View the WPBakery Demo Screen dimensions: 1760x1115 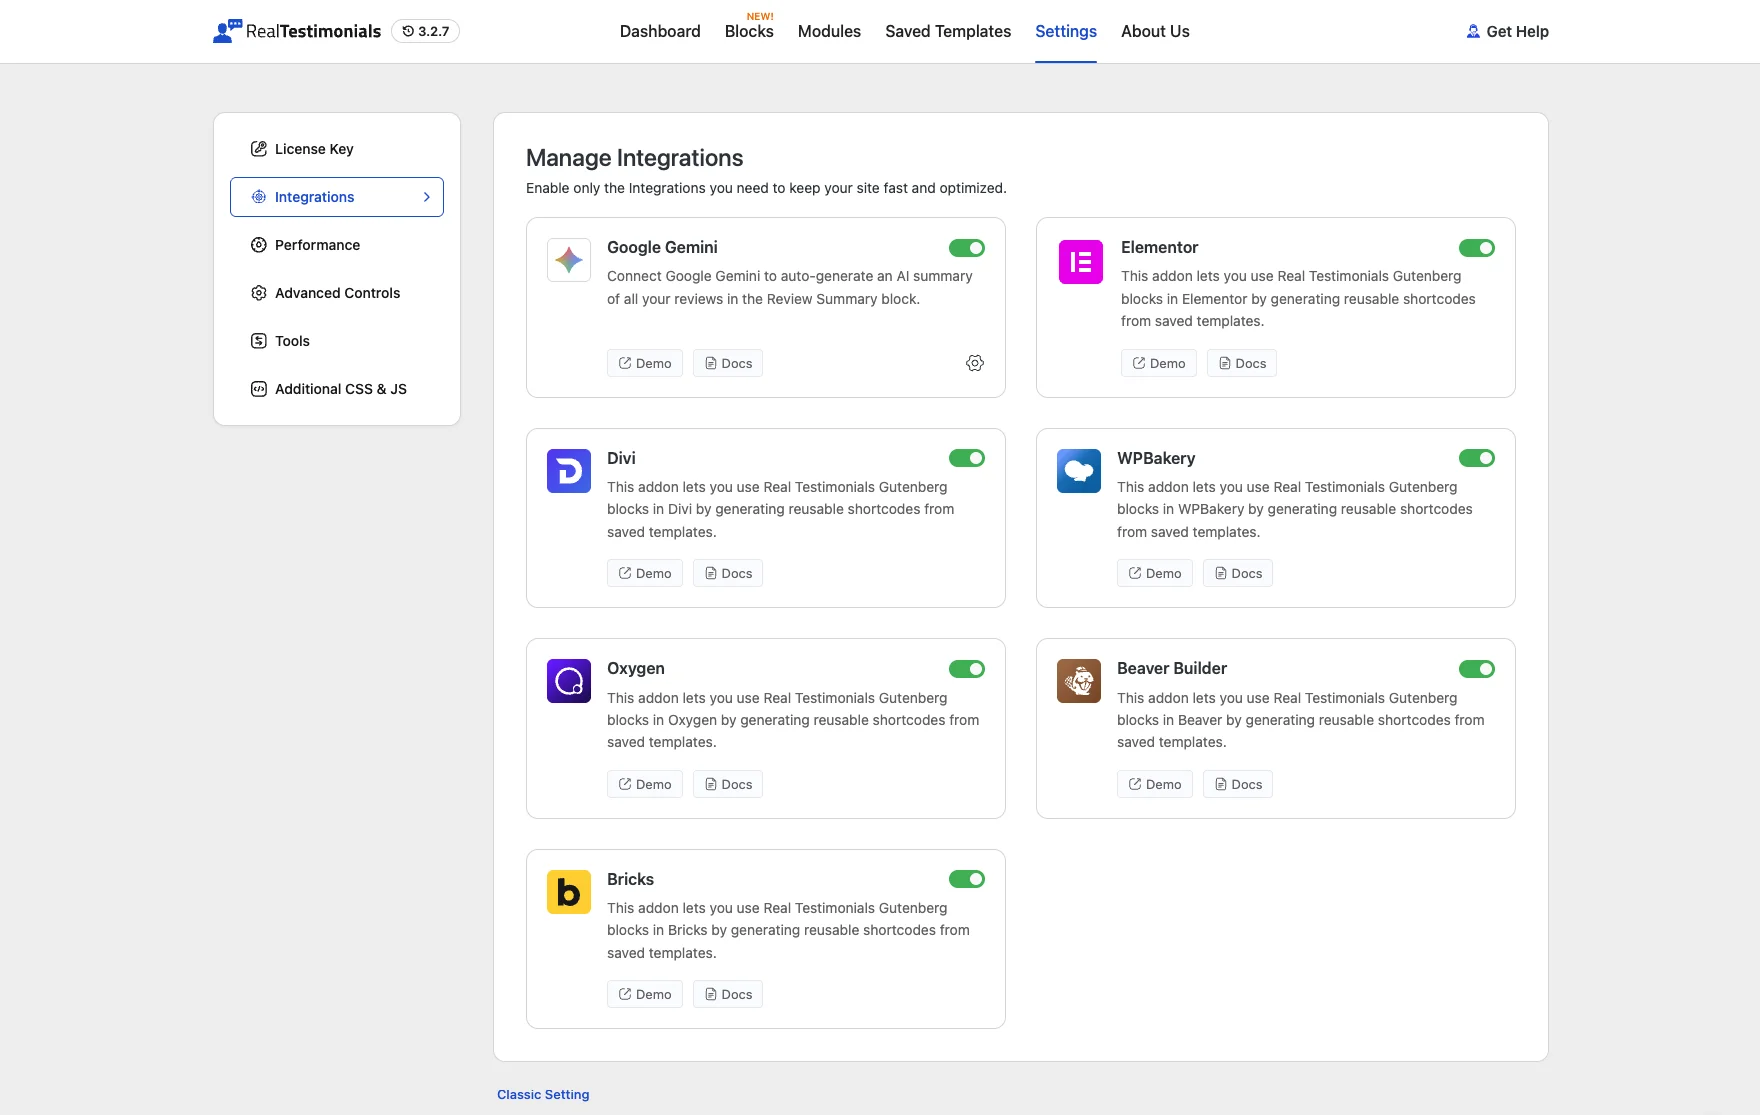click(1155, 573)
